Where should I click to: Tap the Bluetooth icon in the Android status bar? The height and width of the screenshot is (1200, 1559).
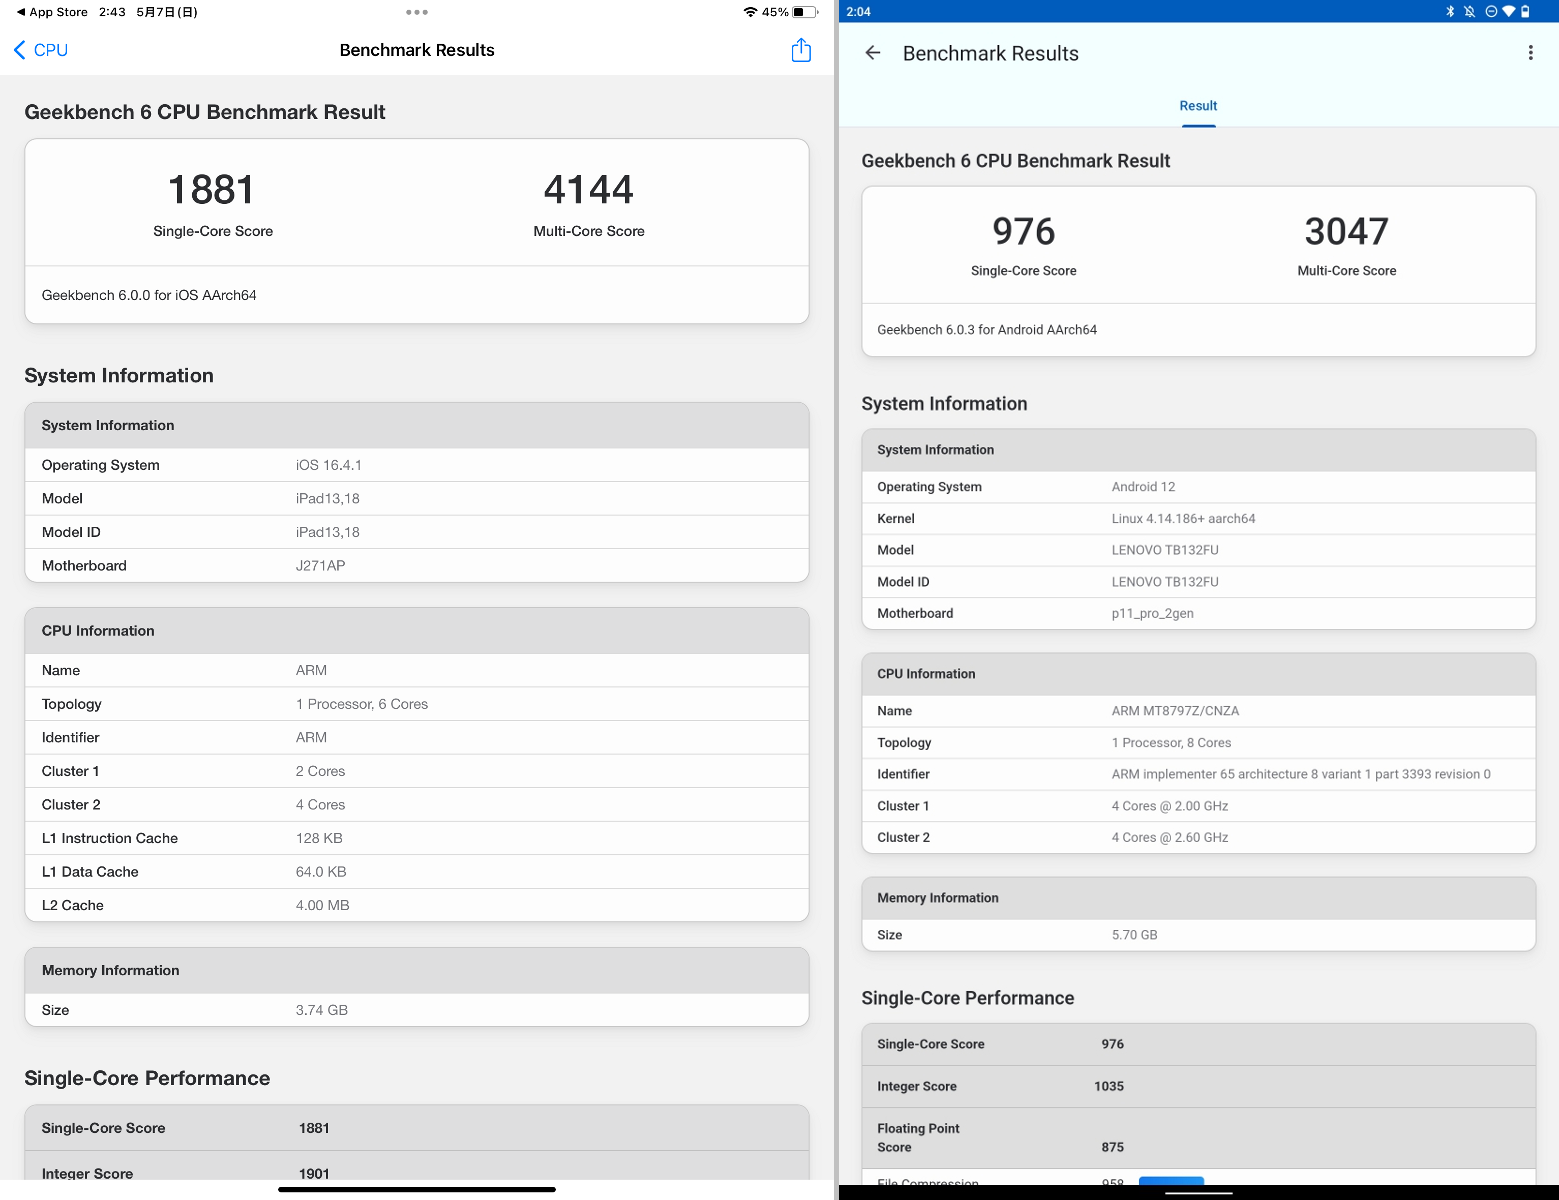pos(1449,11)
